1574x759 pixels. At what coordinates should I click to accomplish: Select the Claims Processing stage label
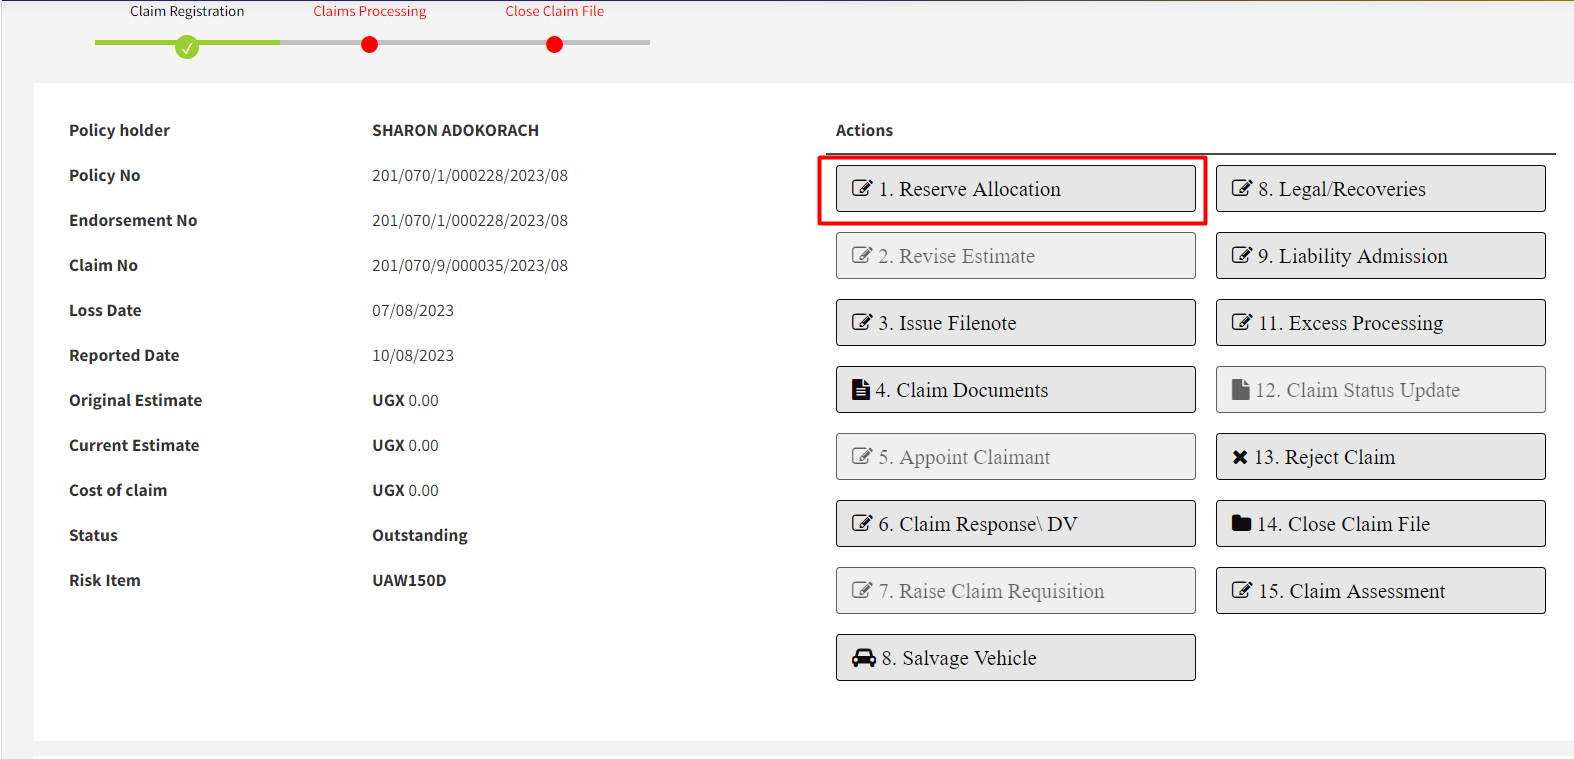(369, 11)
